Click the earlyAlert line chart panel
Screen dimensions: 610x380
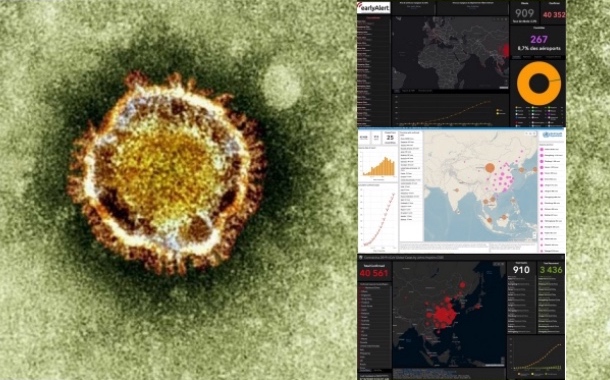(450, 110)
